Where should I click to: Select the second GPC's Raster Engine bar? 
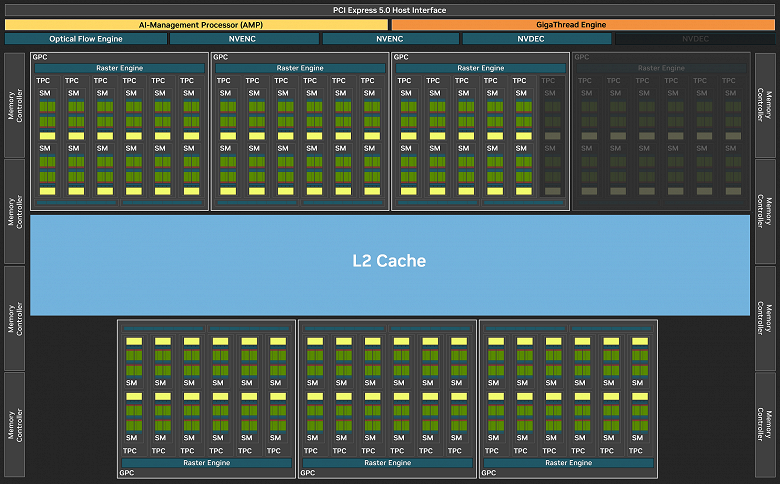pyautogui.click(x=300, y=68)
